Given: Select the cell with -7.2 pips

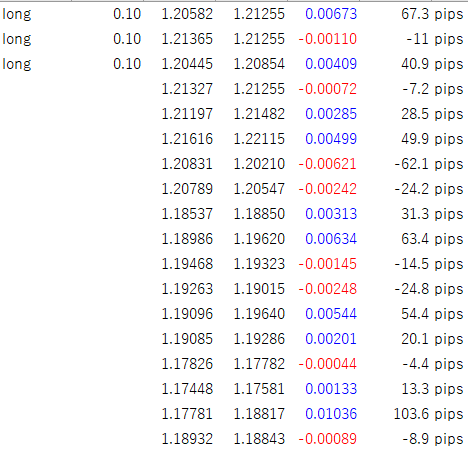Looking at the screenshot, I should pyautogui.click(x=433, y=89).
